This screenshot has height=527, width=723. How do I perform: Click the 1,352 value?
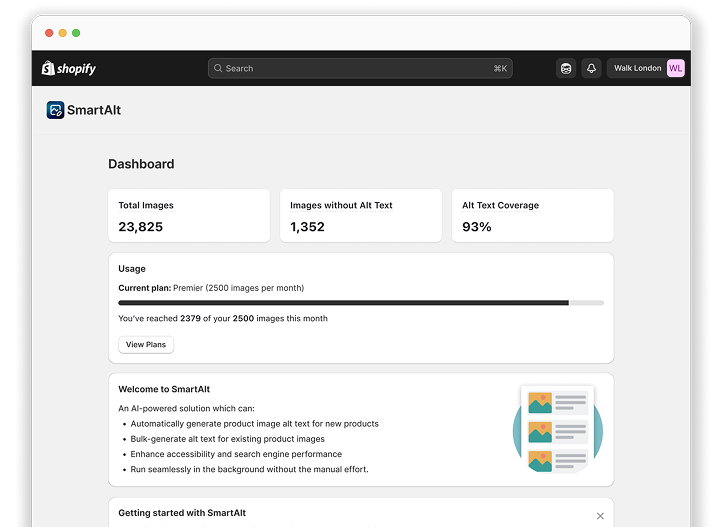[307, 227]
